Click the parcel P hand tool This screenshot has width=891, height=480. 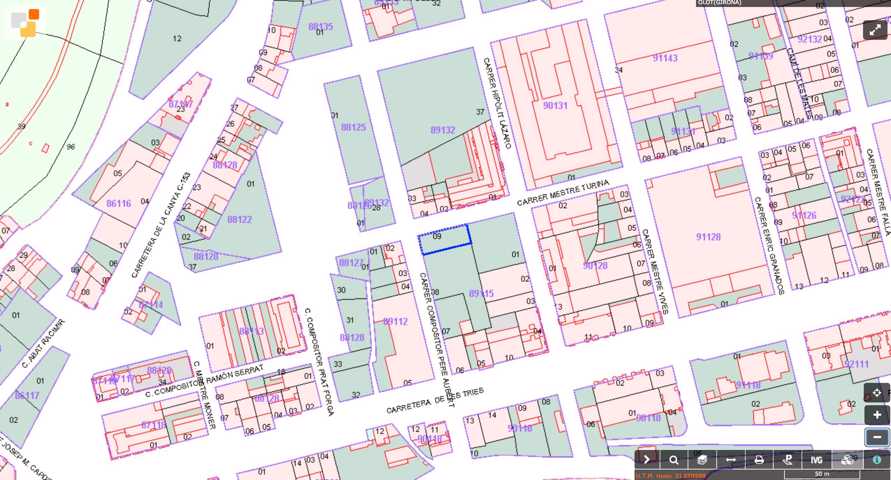tap(788, 460)
